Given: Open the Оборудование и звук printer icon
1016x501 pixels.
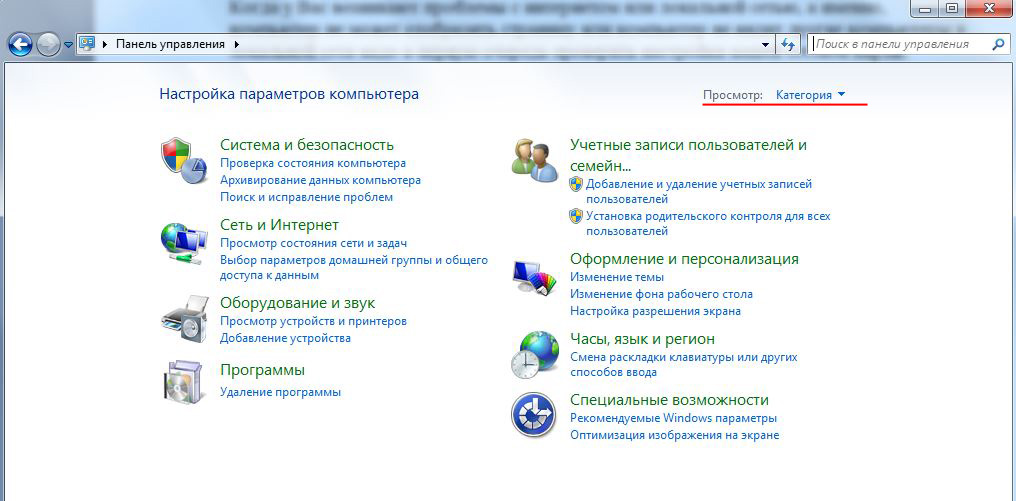Looking at the screenshot, I should pyautogui.click(x=185, y=318).
